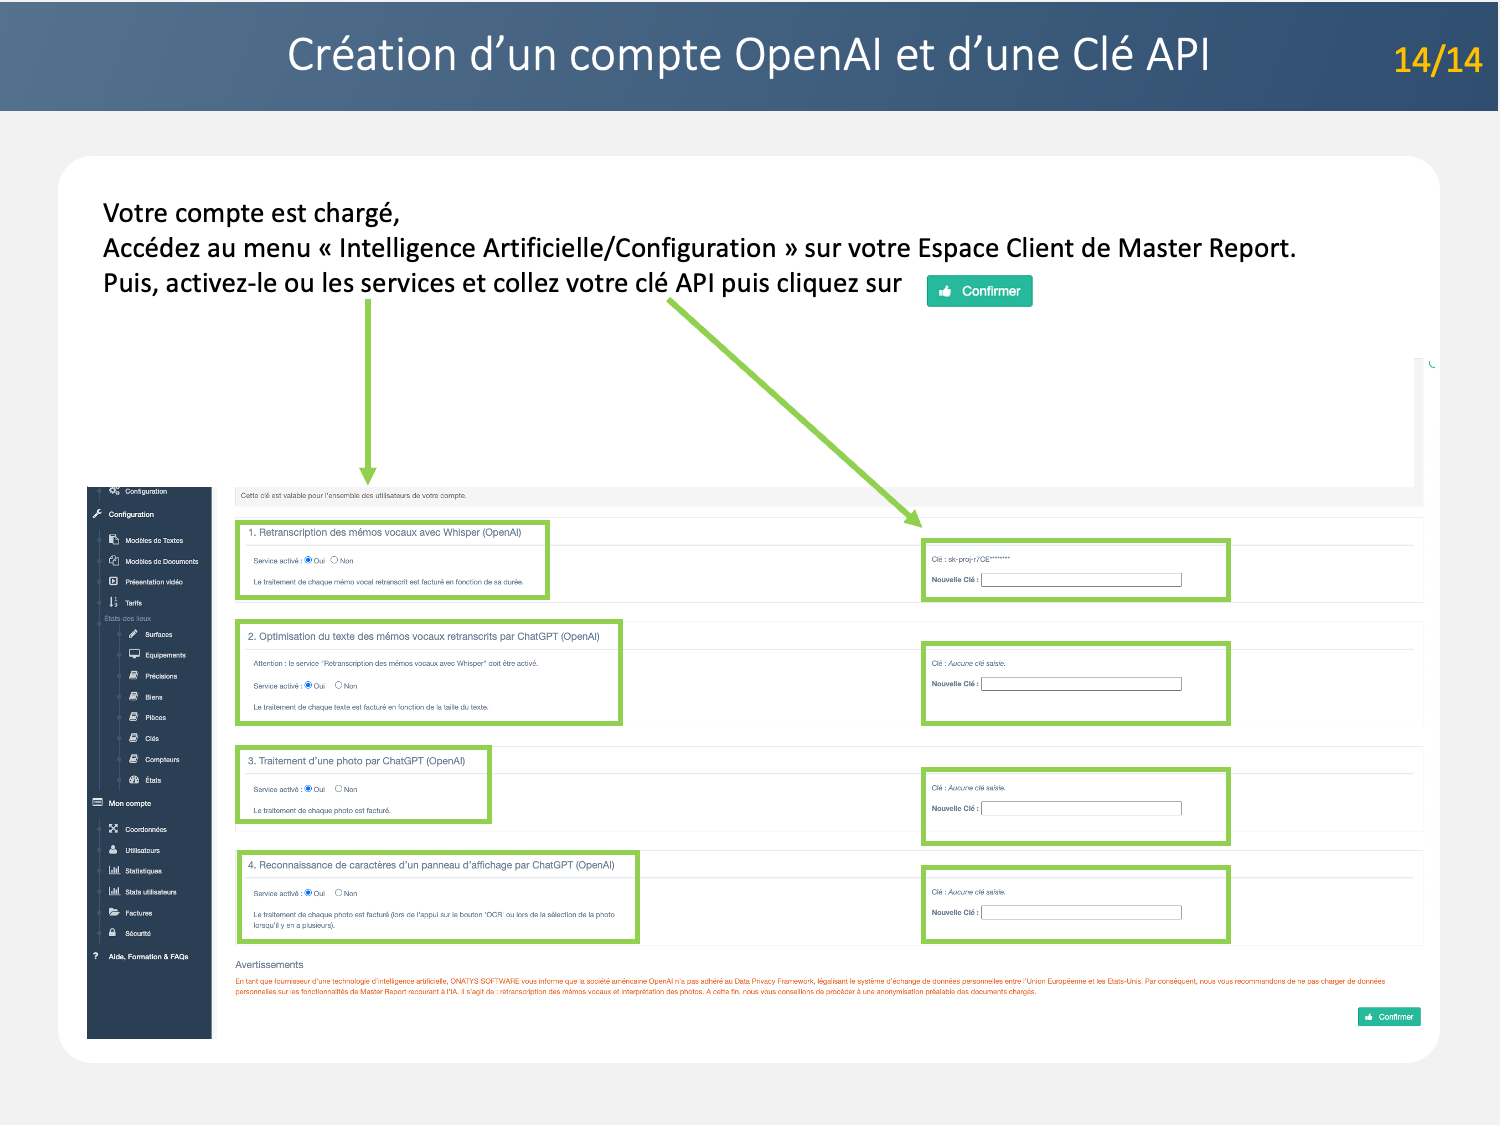Open Modèles de Textes in the sidebar

click(153, 540)
